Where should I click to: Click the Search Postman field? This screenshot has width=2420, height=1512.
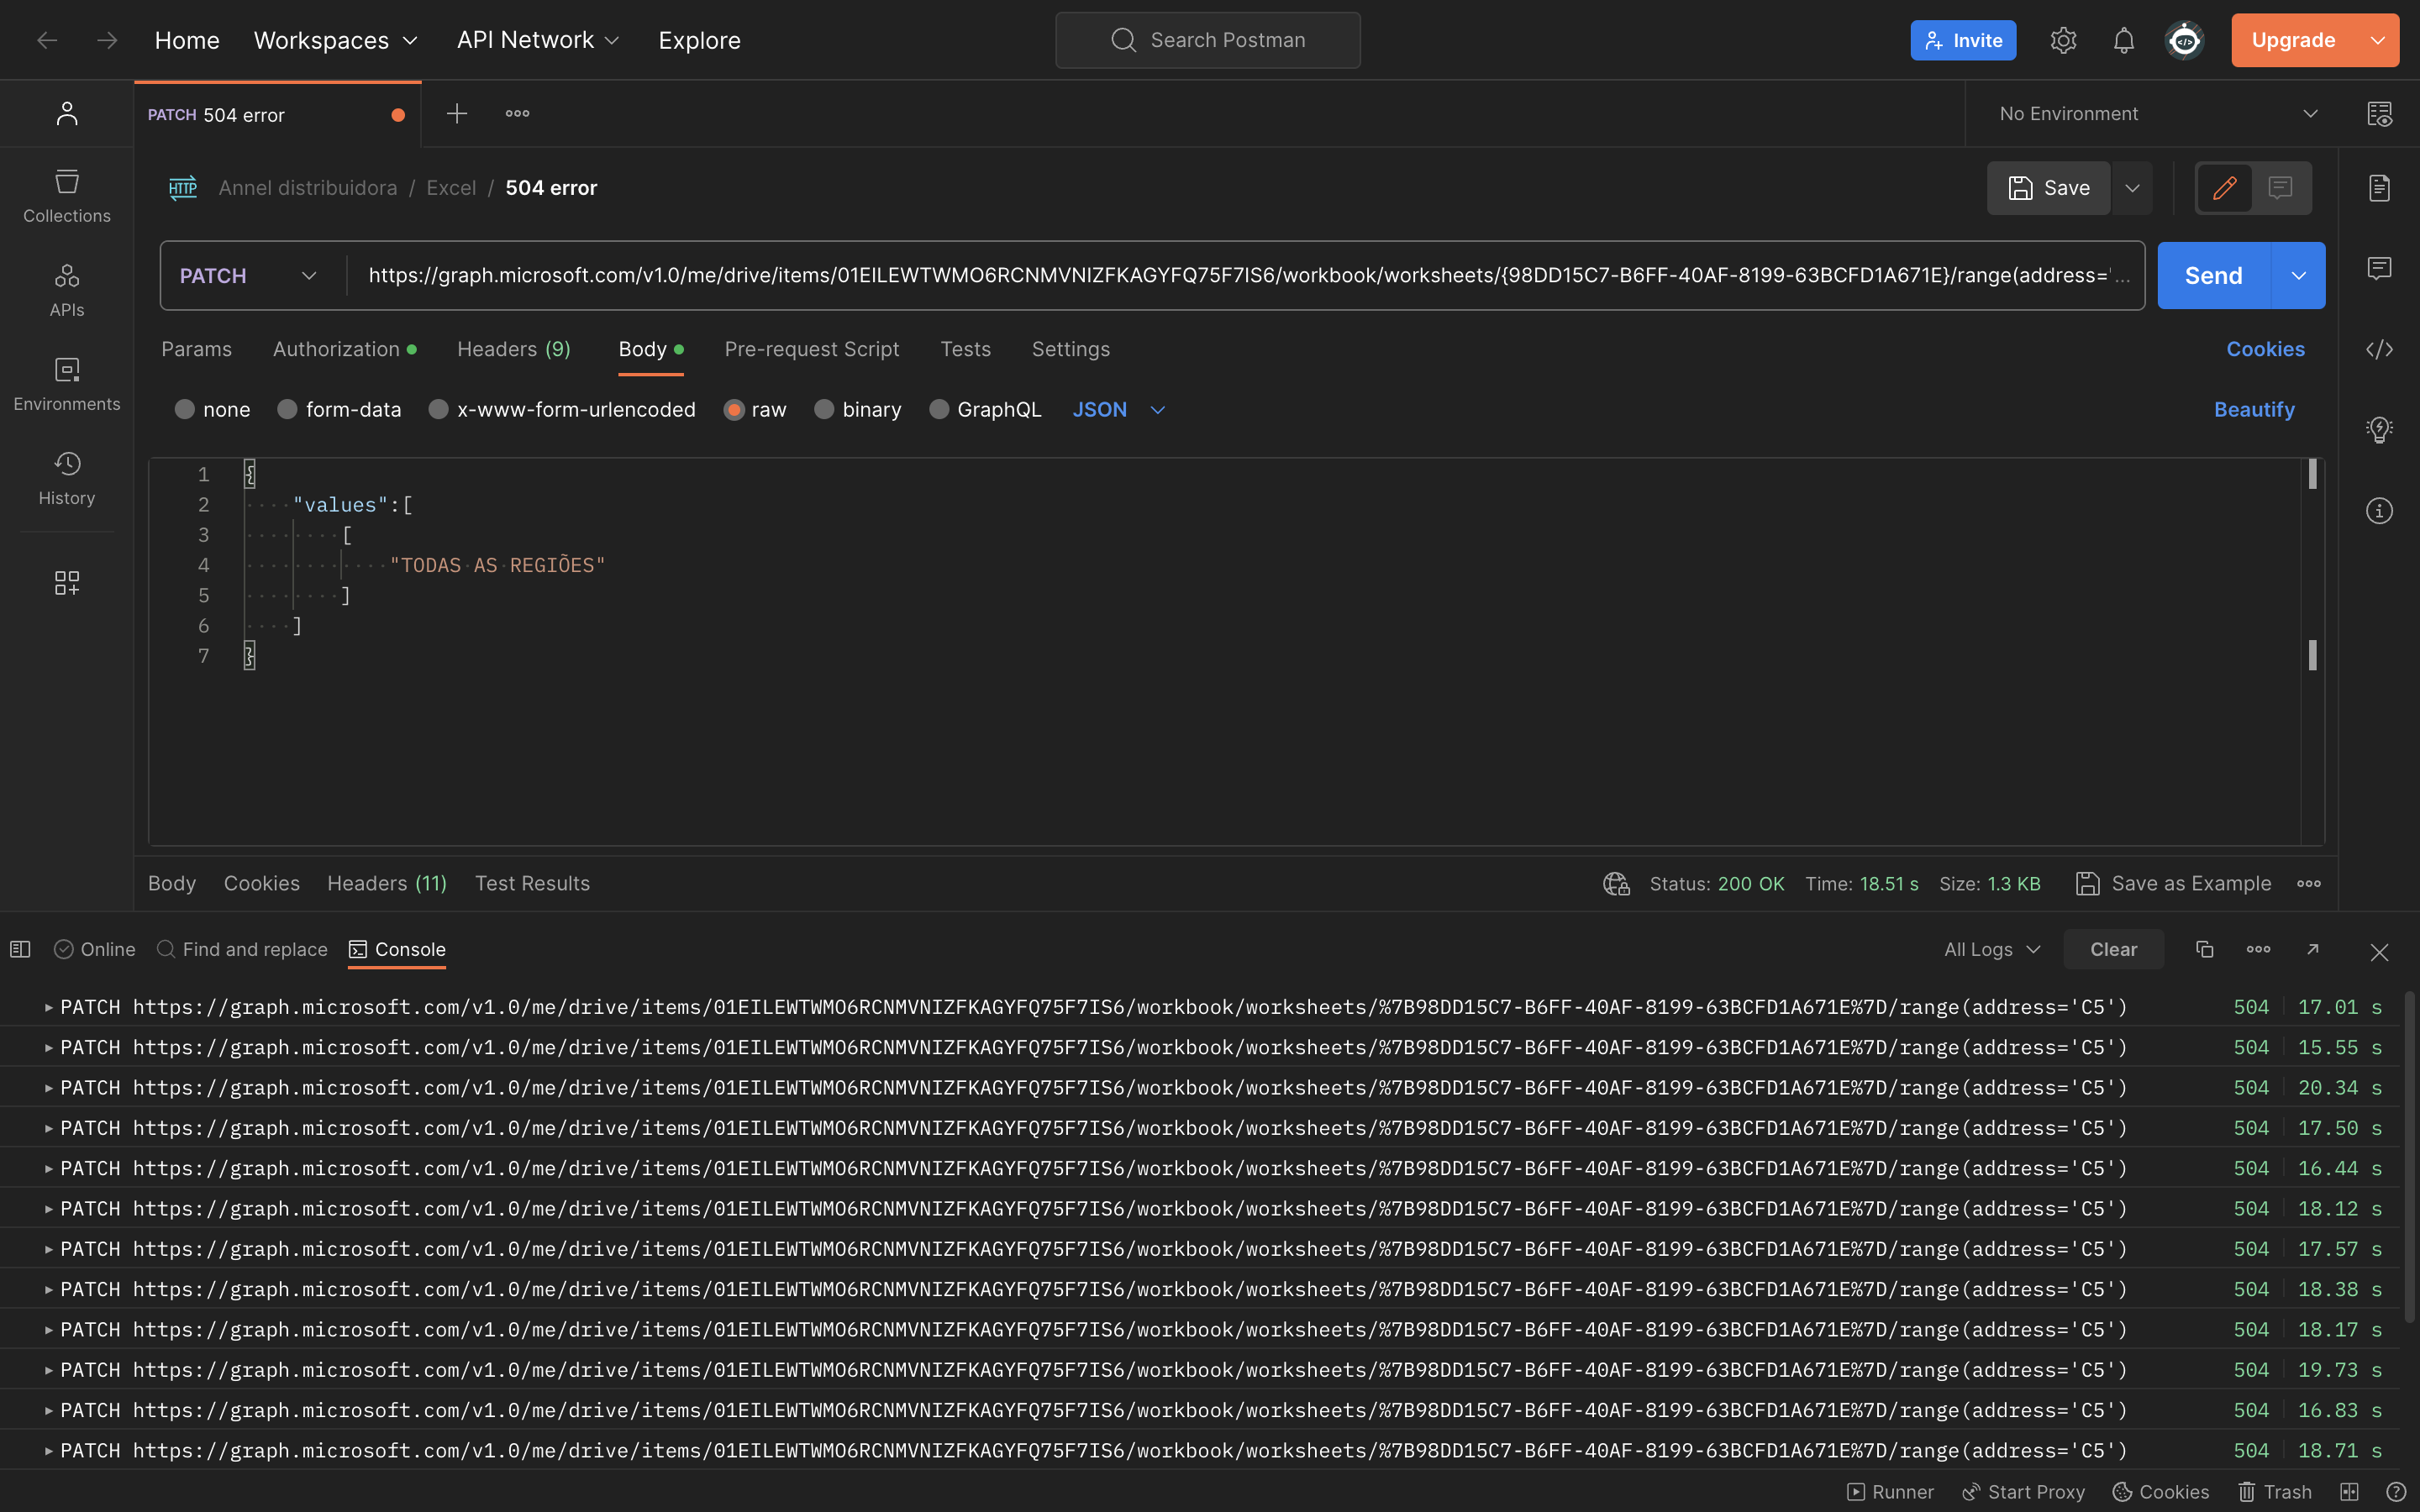point(1208,40)
